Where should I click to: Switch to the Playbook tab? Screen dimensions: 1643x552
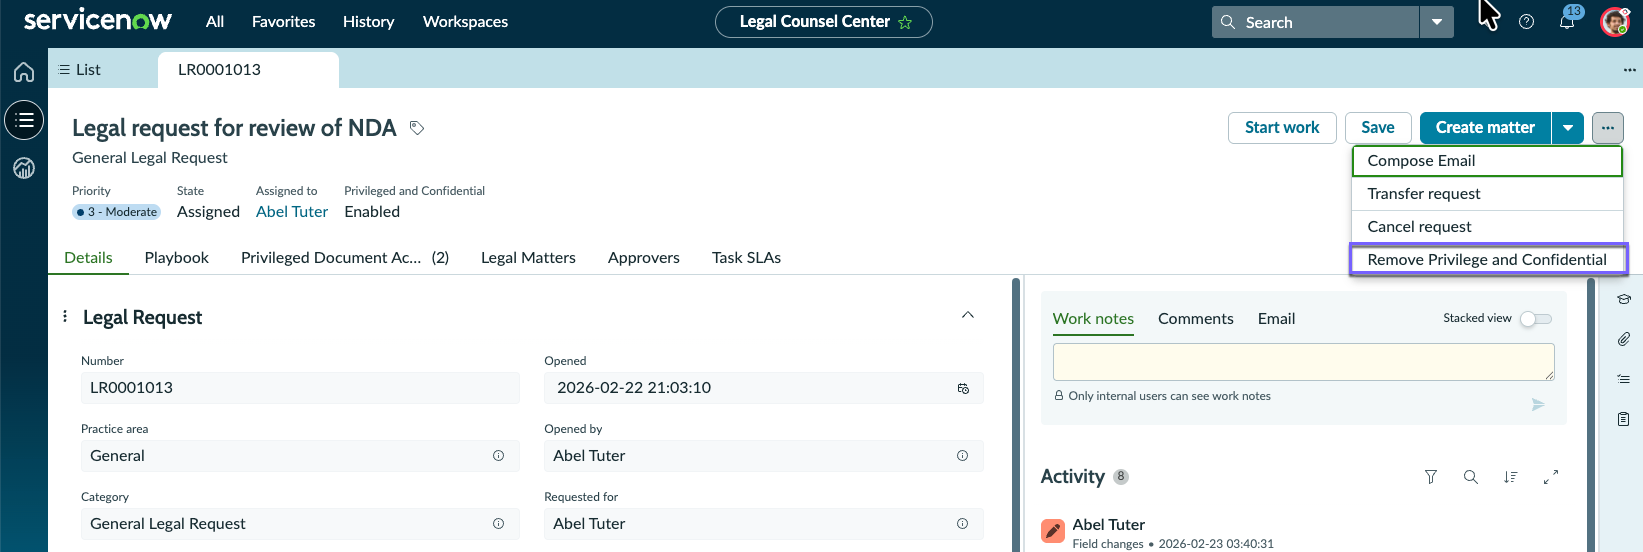tap(177, 258)
